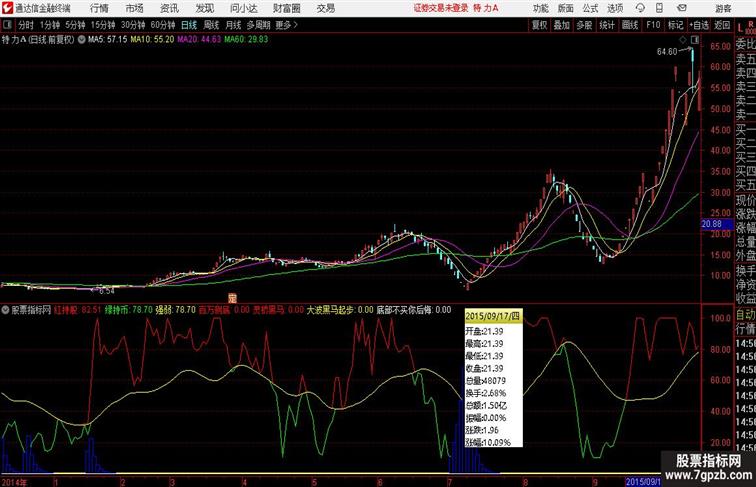Open the 公式 menu
The height and width of the screenshot is (487, 756).
click(x=591, y=8)
